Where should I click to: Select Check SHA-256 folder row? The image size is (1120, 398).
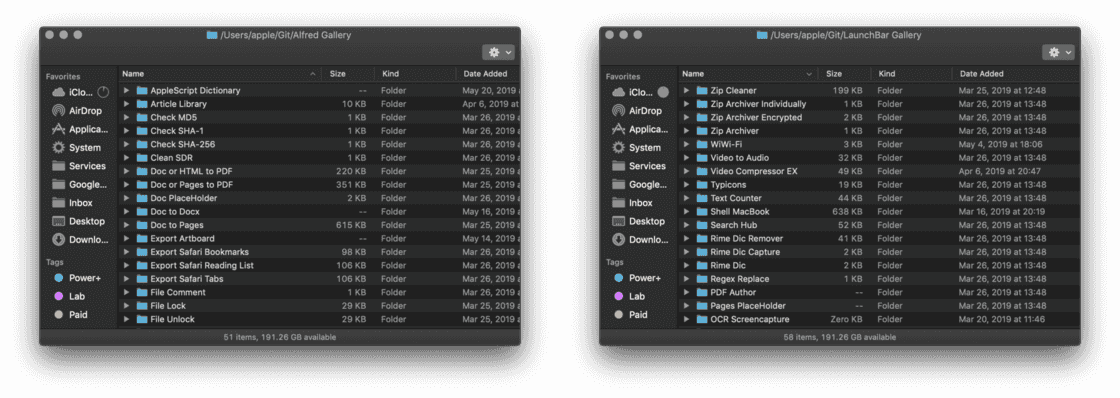[319, 144]
